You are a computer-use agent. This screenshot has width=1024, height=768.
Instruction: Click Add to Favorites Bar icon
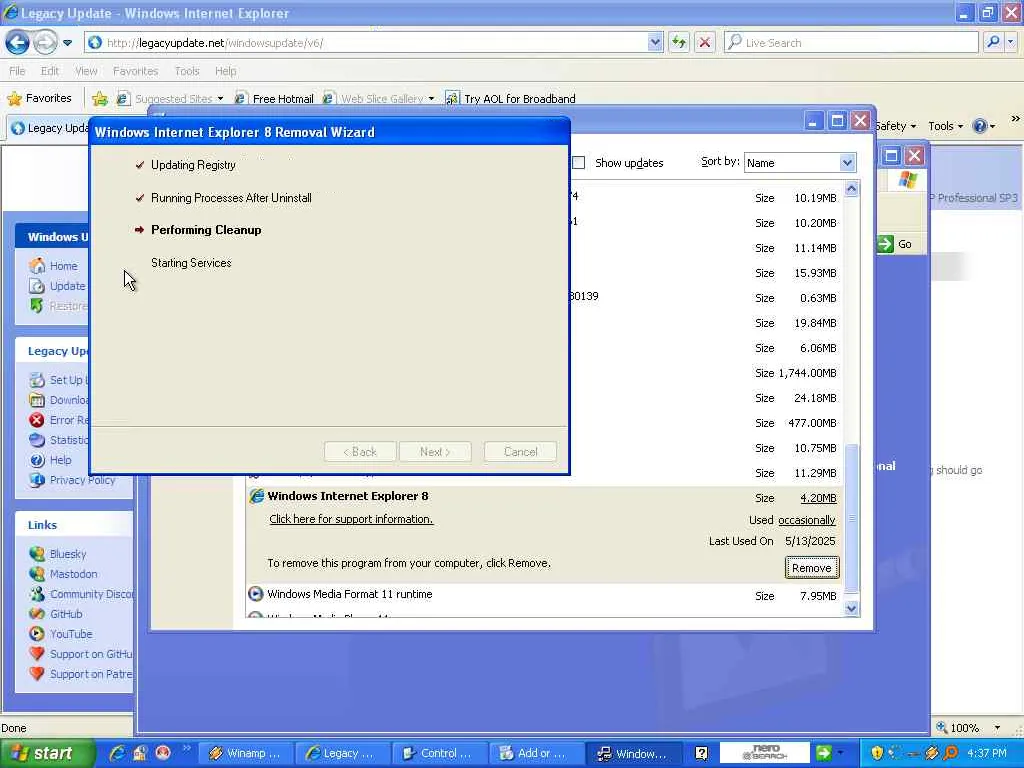point(100,99)
